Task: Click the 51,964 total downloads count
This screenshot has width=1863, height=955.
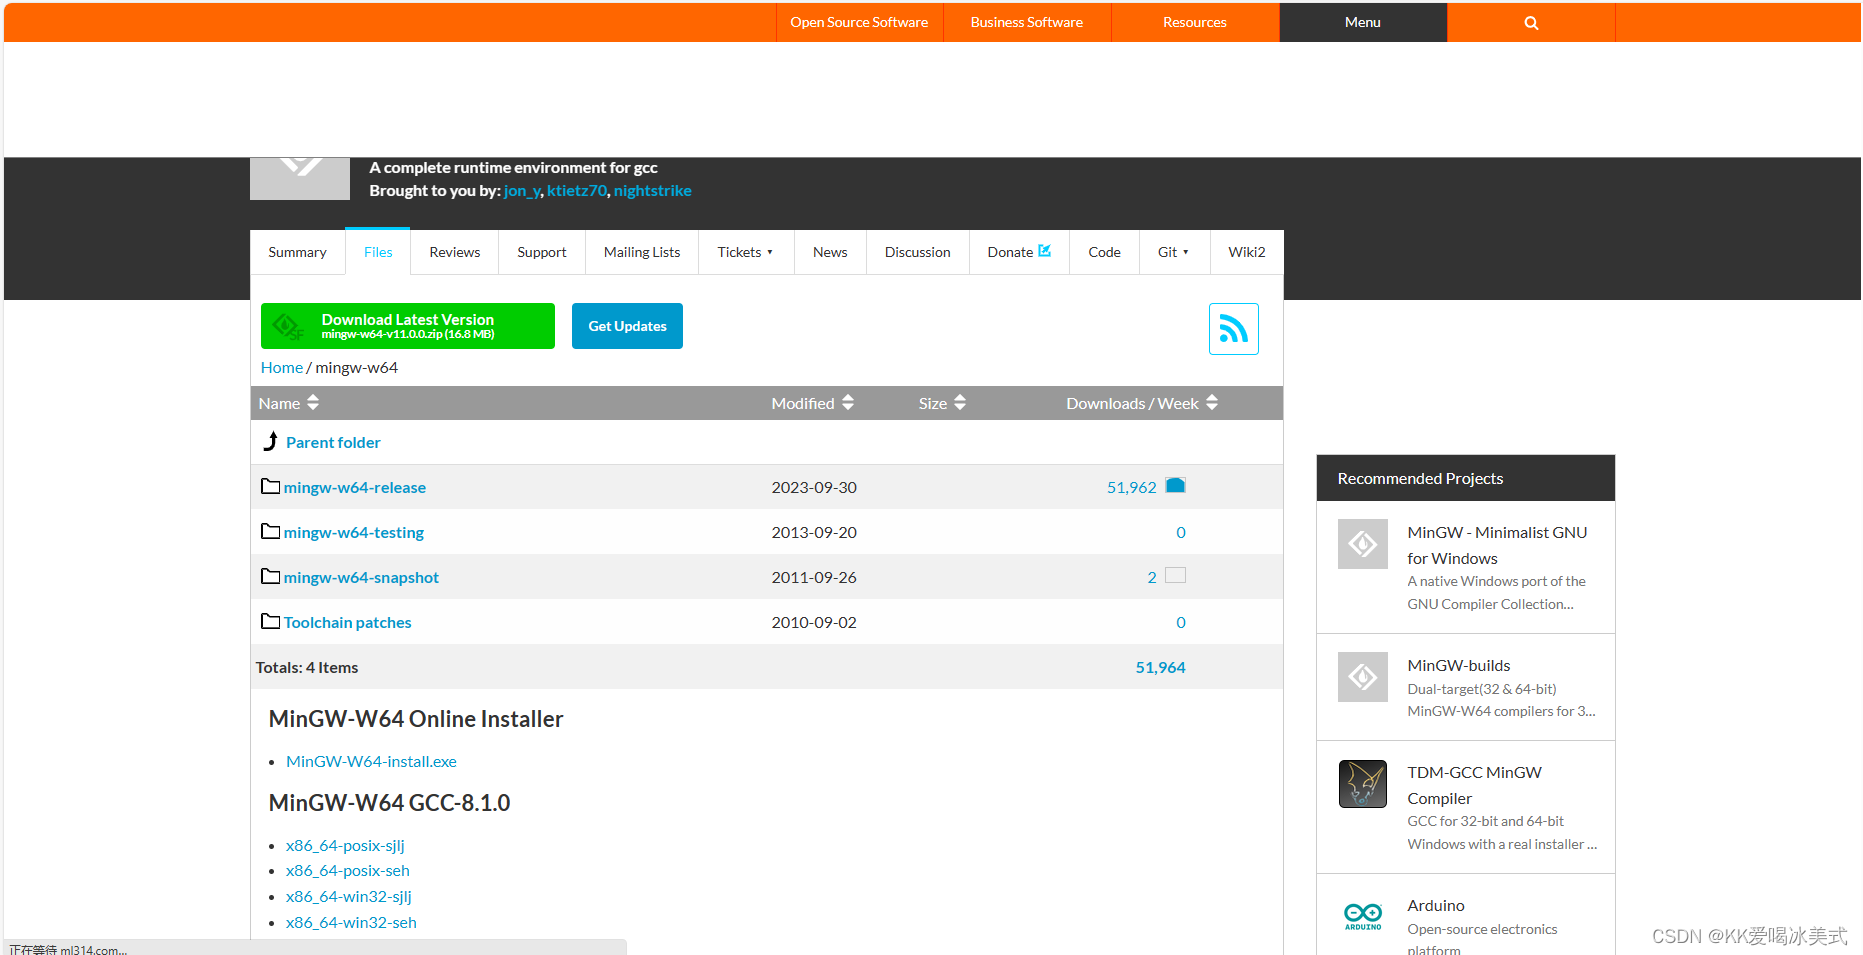Action: coord(1160,667)
